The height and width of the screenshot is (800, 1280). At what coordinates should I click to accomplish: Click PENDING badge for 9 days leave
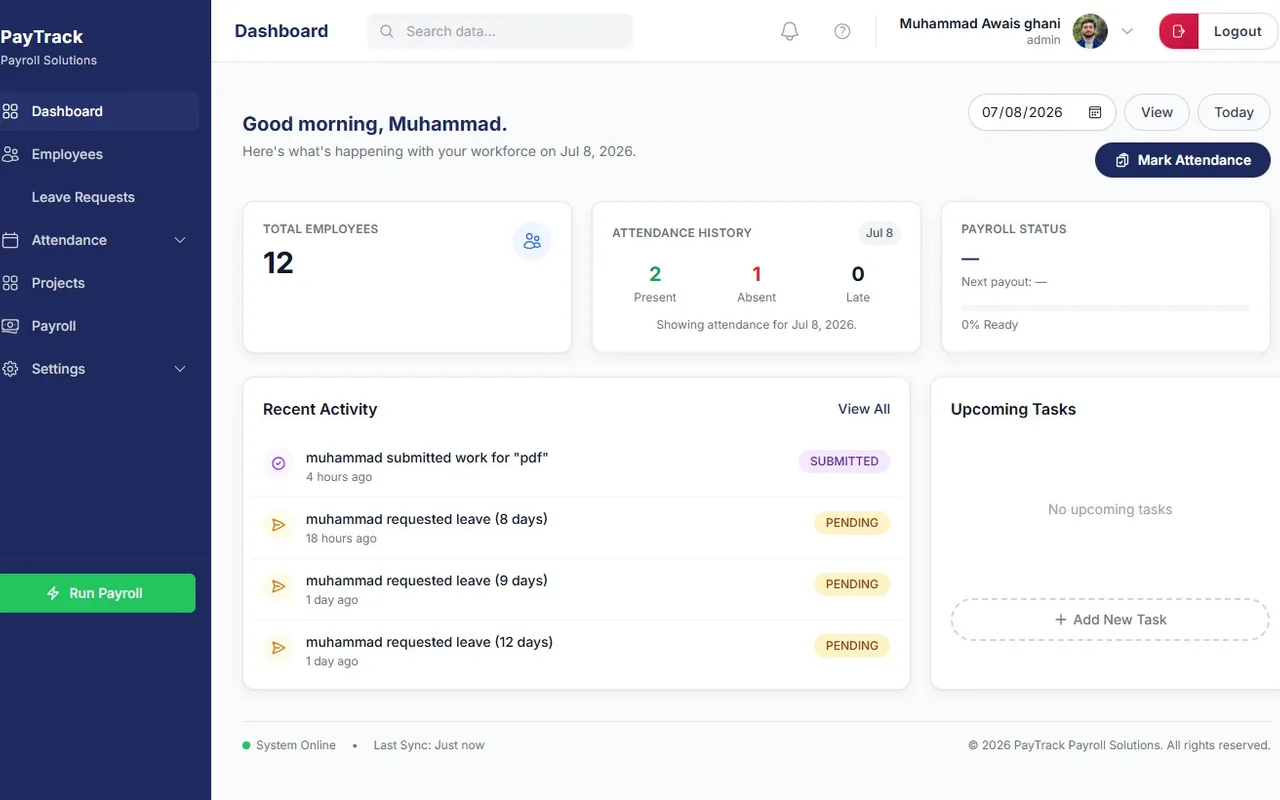tap(852, 584)
